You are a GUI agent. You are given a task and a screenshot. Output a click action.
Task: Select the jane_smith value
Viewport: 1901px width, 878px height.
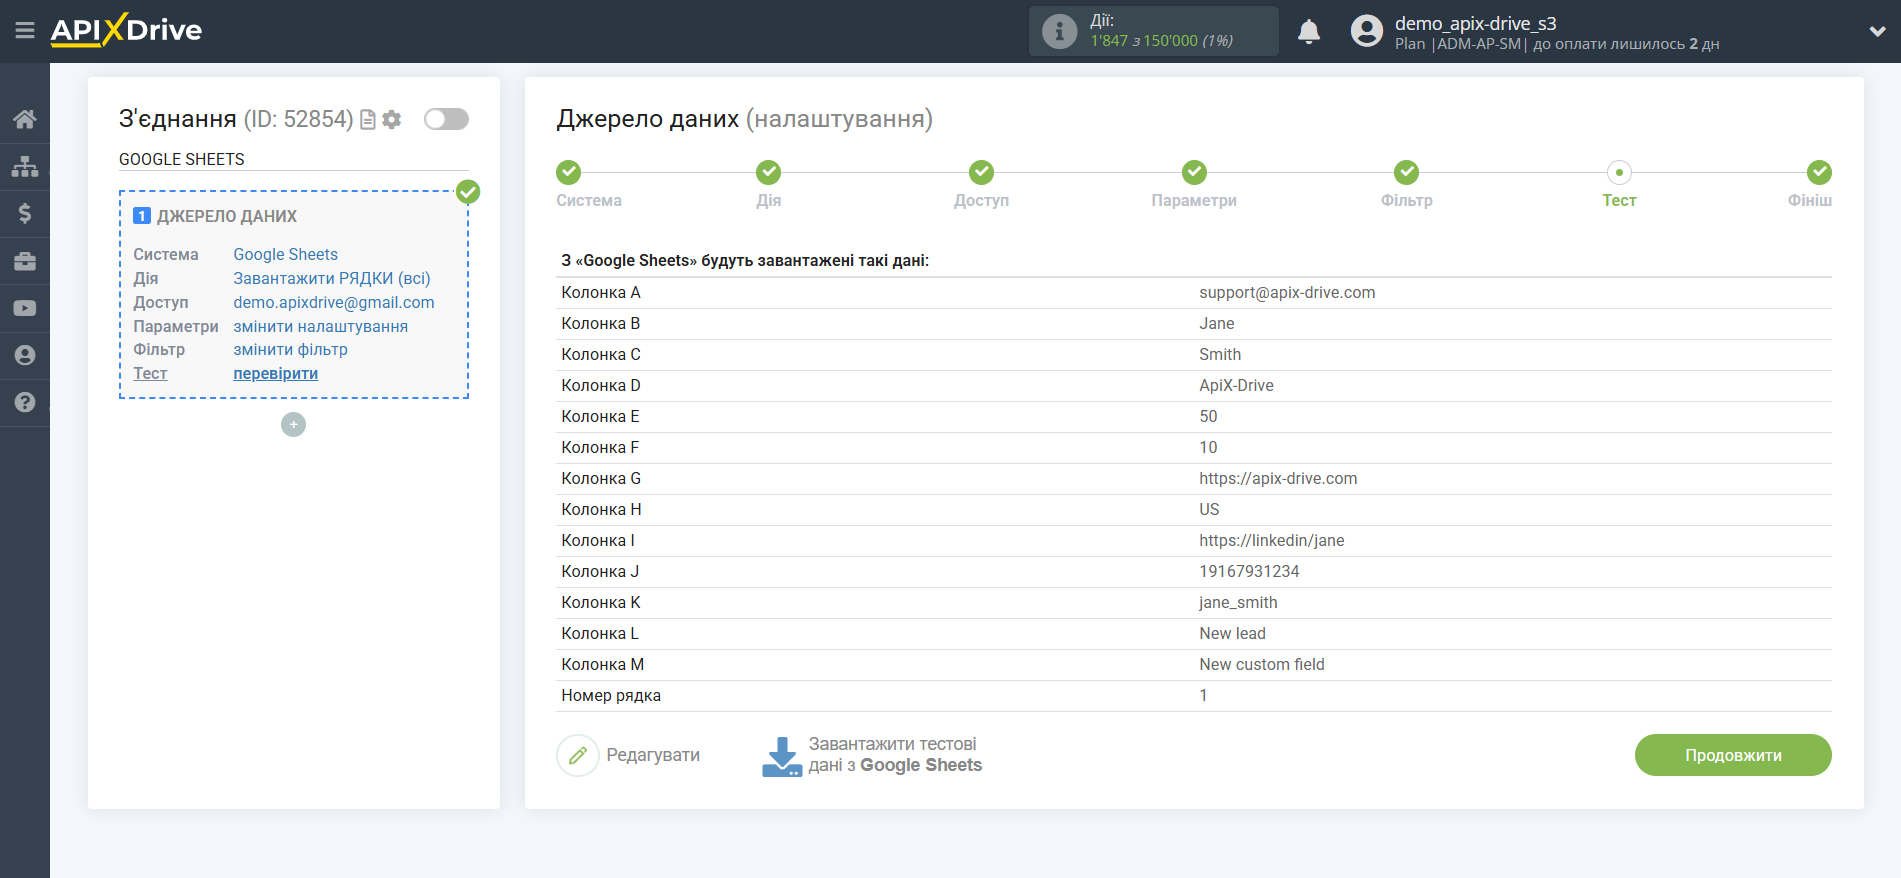(x=1238, y=602)
